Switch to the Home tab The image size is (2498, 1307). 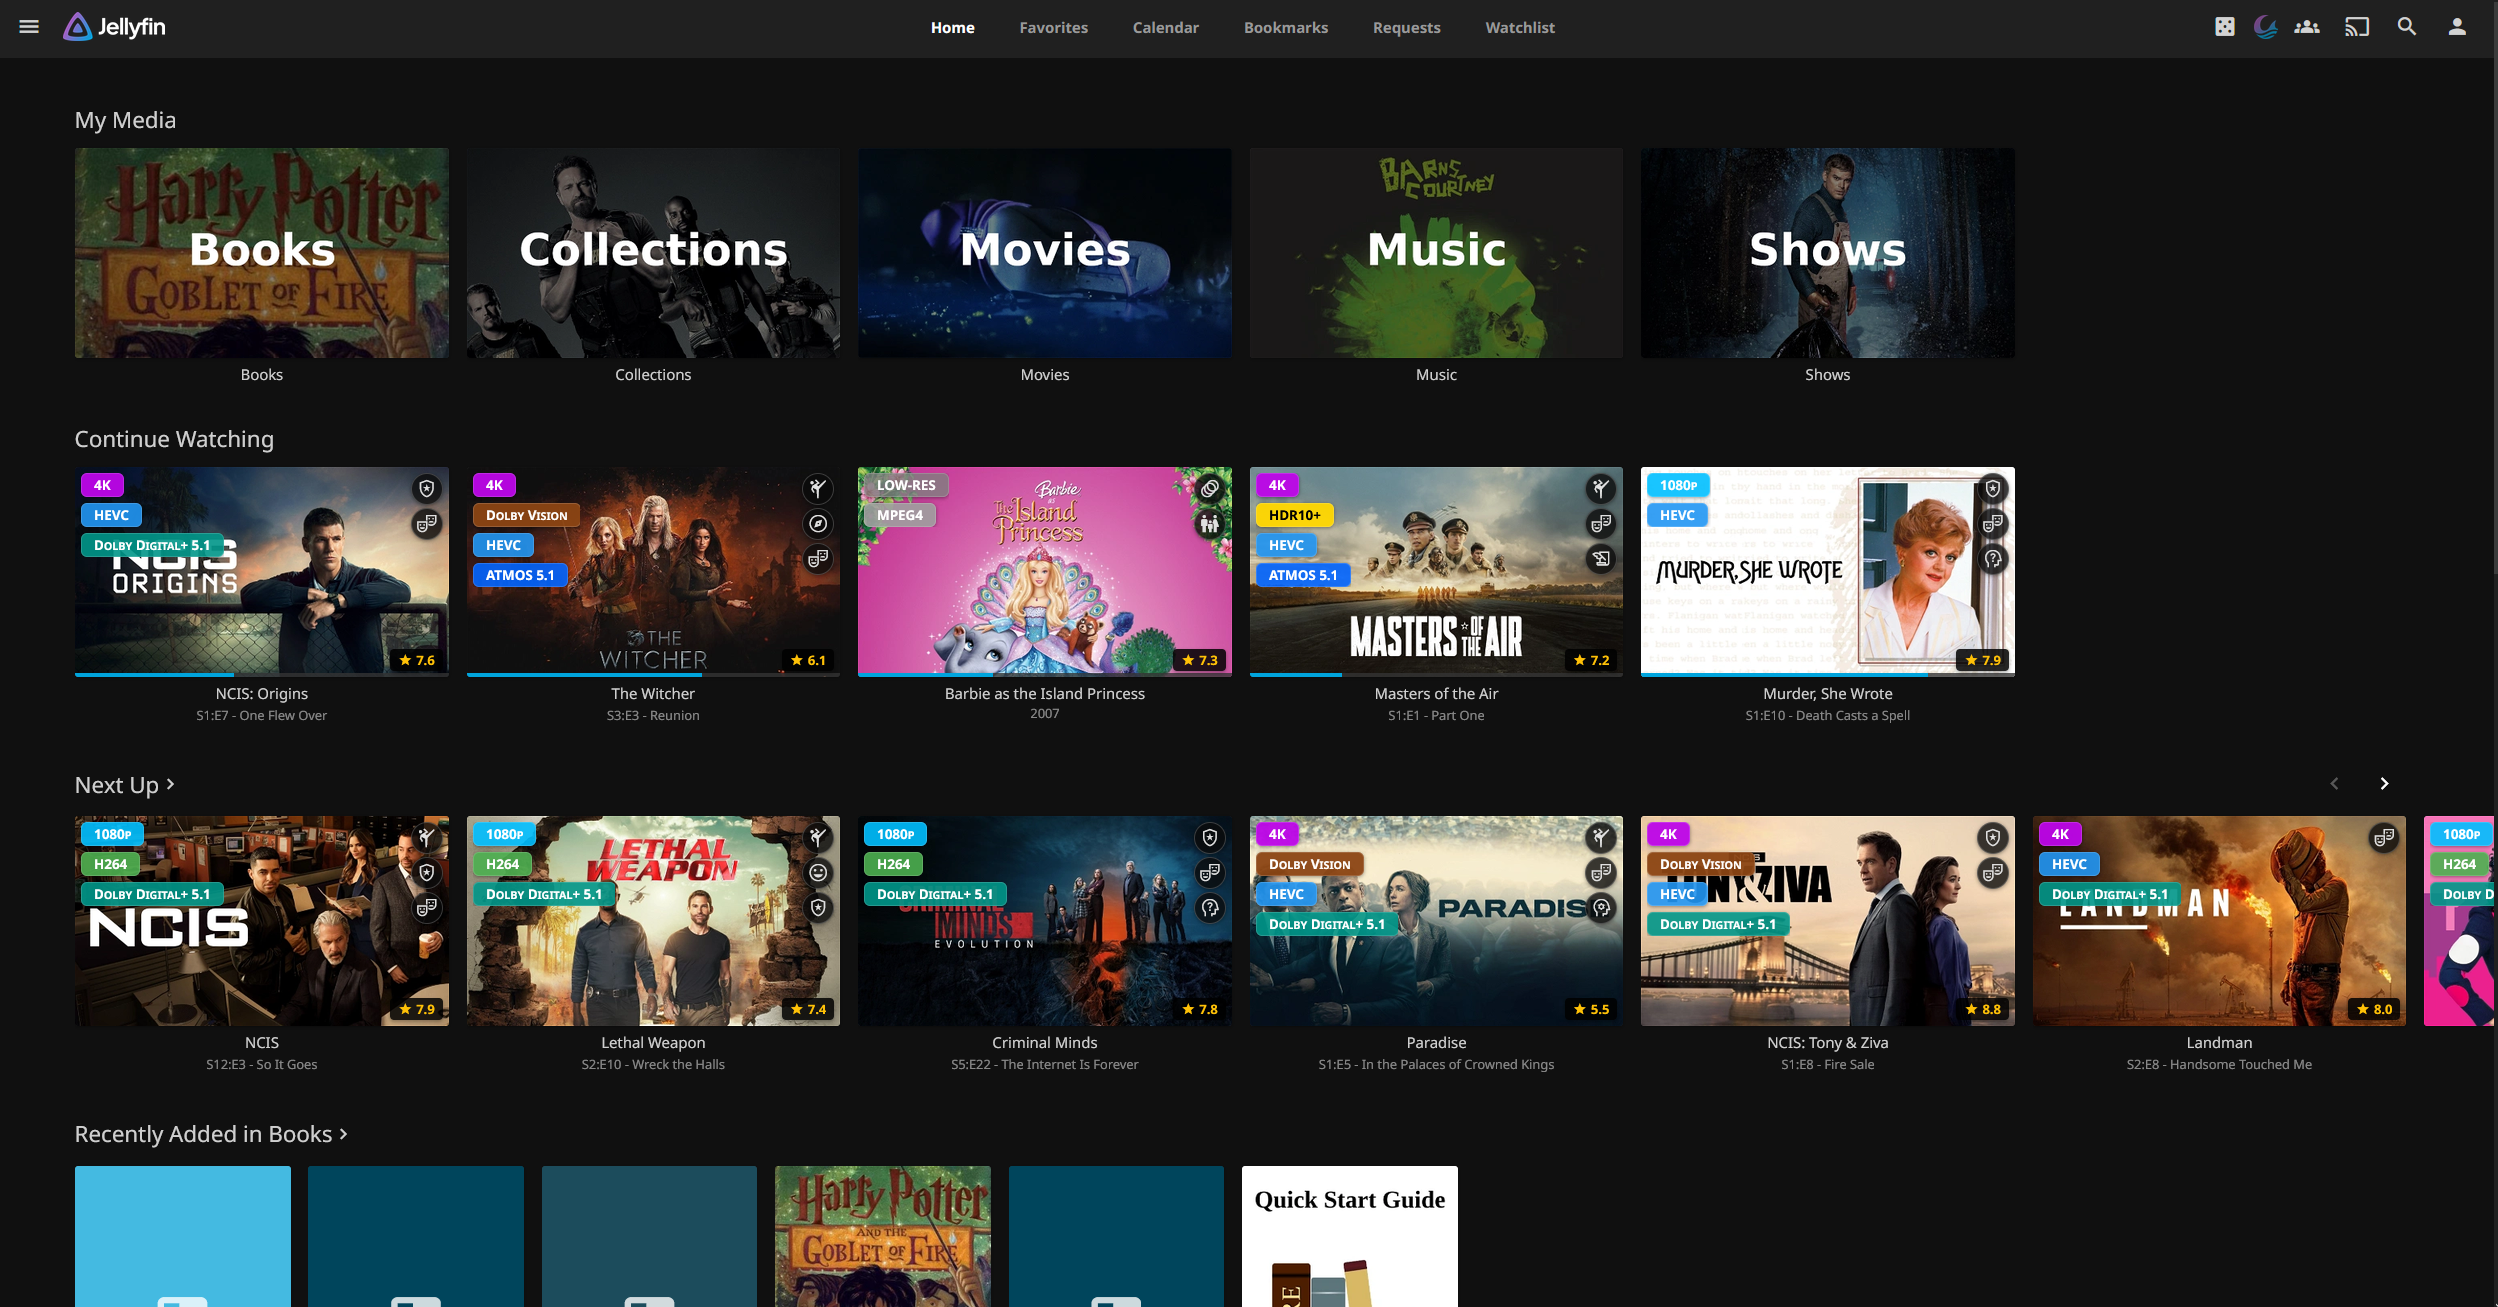pyautogui.click(x=952, y=28)
